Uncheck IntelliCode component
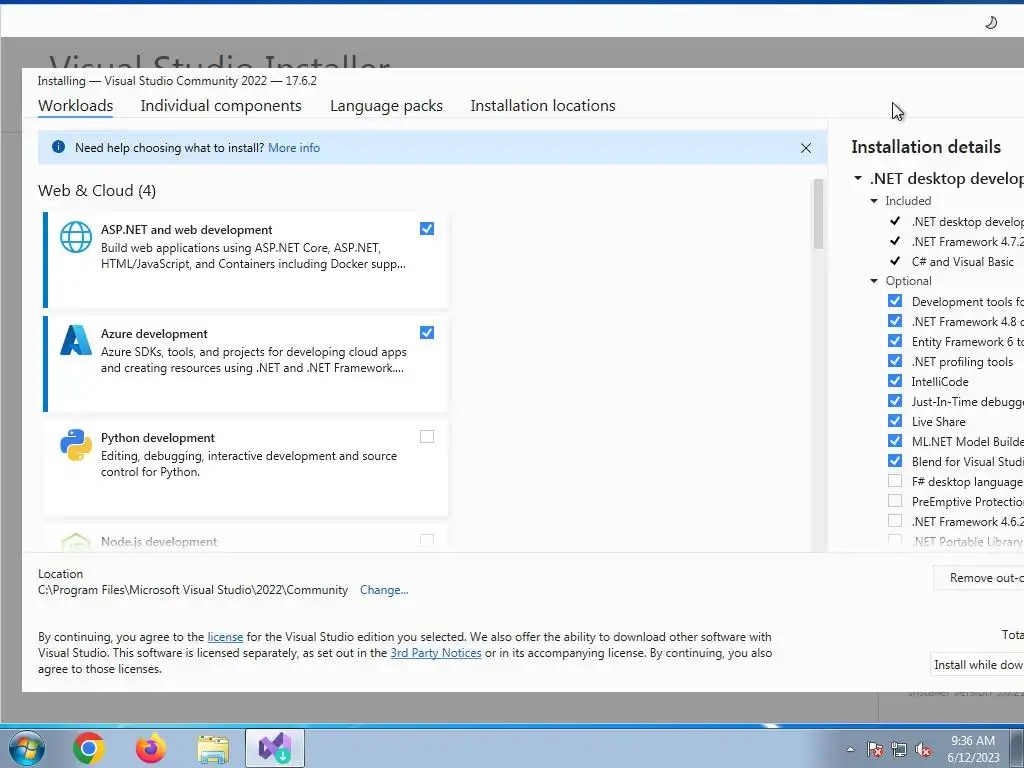The image size is (1024, 768). pos(895,381)
